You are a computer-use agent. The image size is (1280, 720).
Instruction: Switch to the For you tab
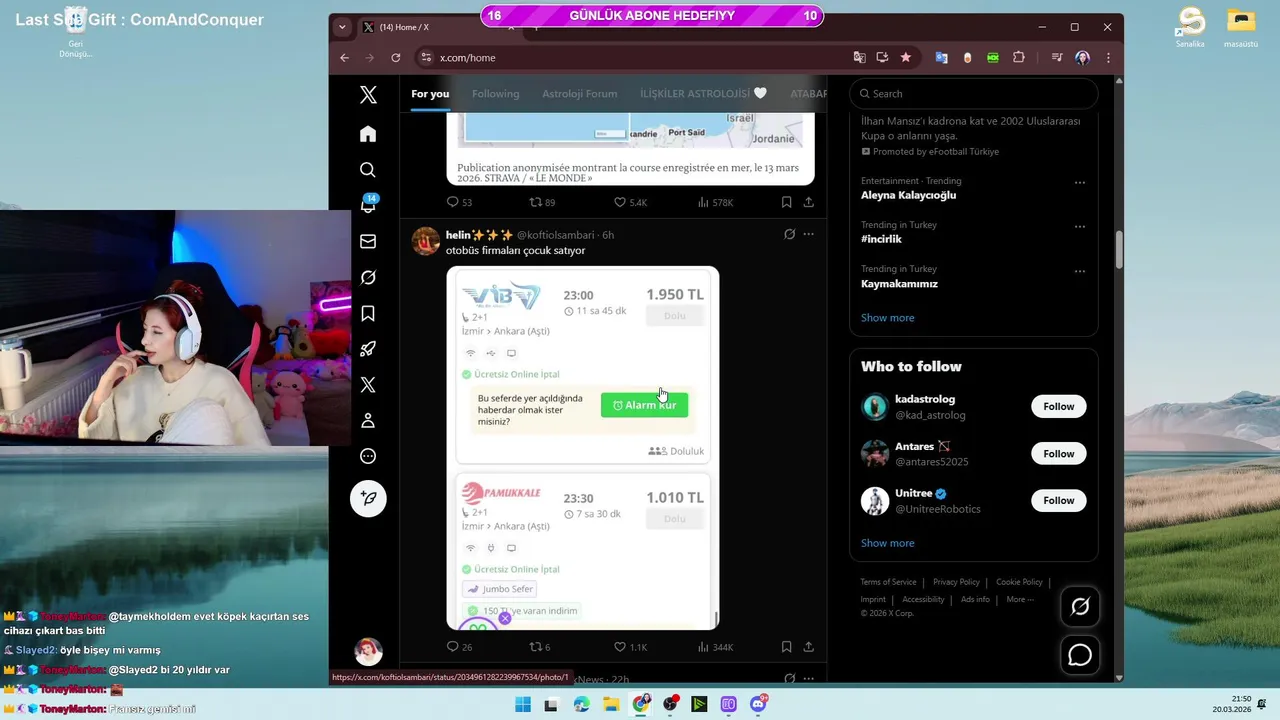(x=430, y=94)
